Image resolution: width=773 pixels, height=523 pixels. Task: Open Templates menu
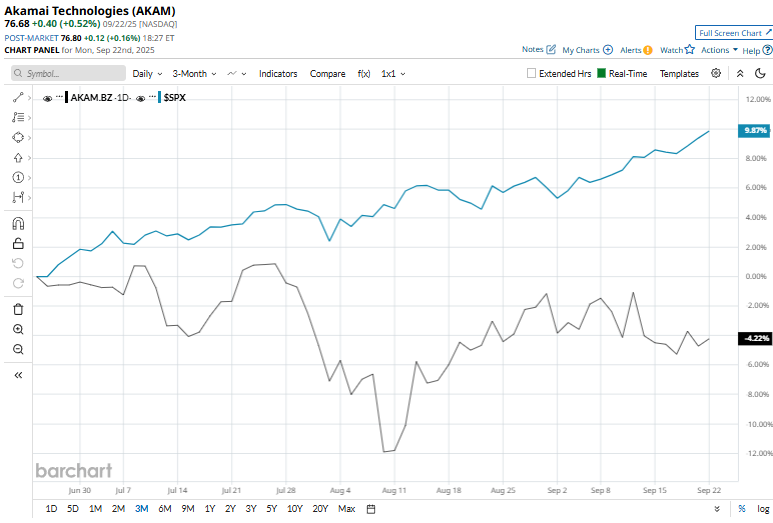point(679,73)
